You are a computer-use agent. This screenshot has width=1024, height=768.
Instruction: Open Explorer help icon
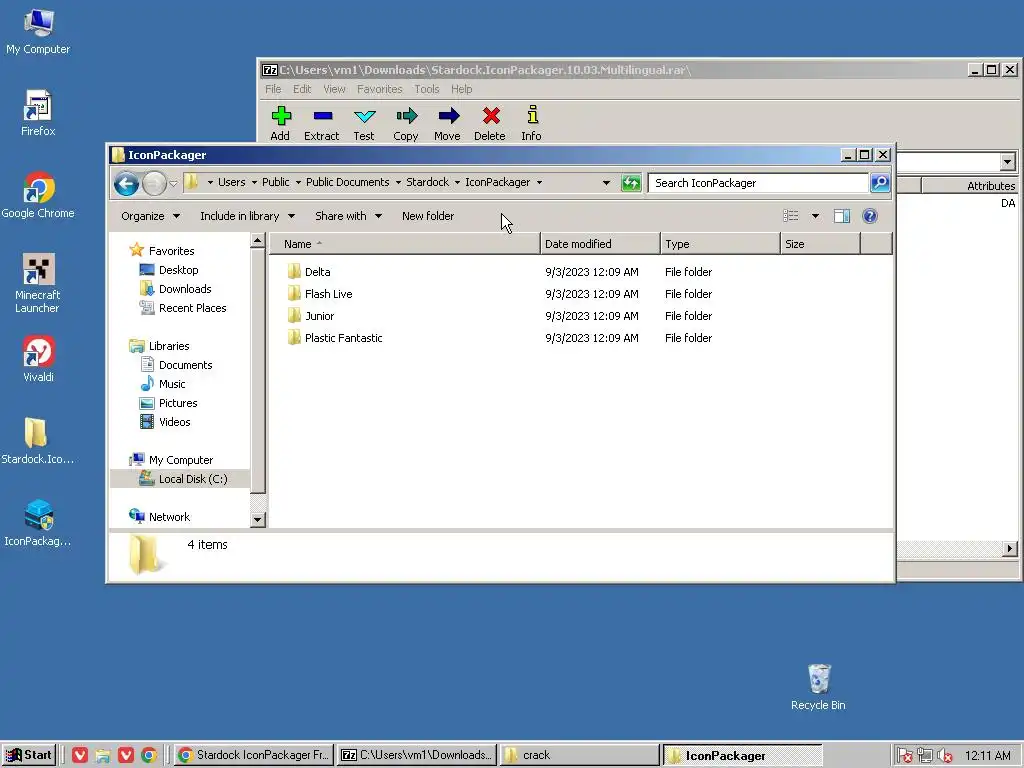point(870,216)
